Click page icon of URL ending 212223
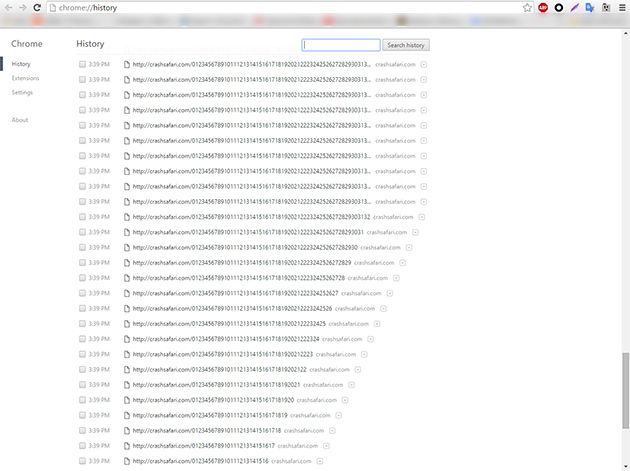Screen dimensions: 630x471 (127, 354)
